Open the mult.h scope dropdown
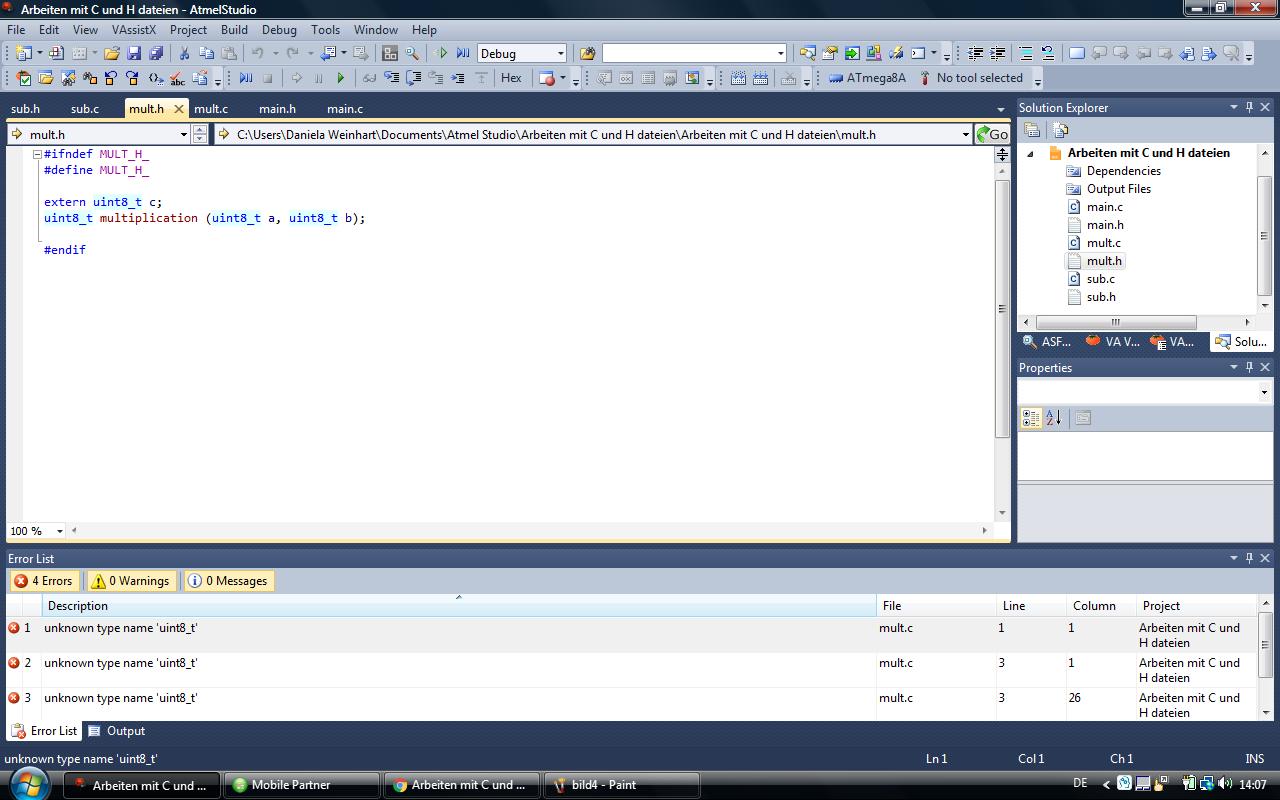The width and height of the screenshot is (1280, 800). [x=183, y=134]
